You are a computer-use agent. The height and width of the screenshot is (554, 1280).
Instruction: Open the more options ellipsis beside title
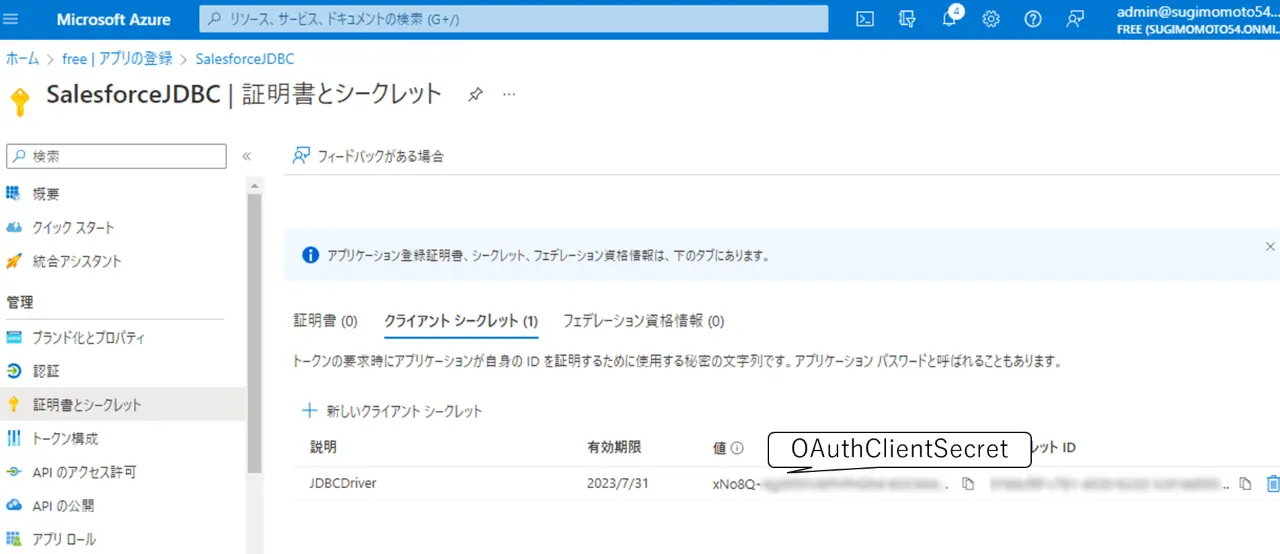tap(509, 94)
